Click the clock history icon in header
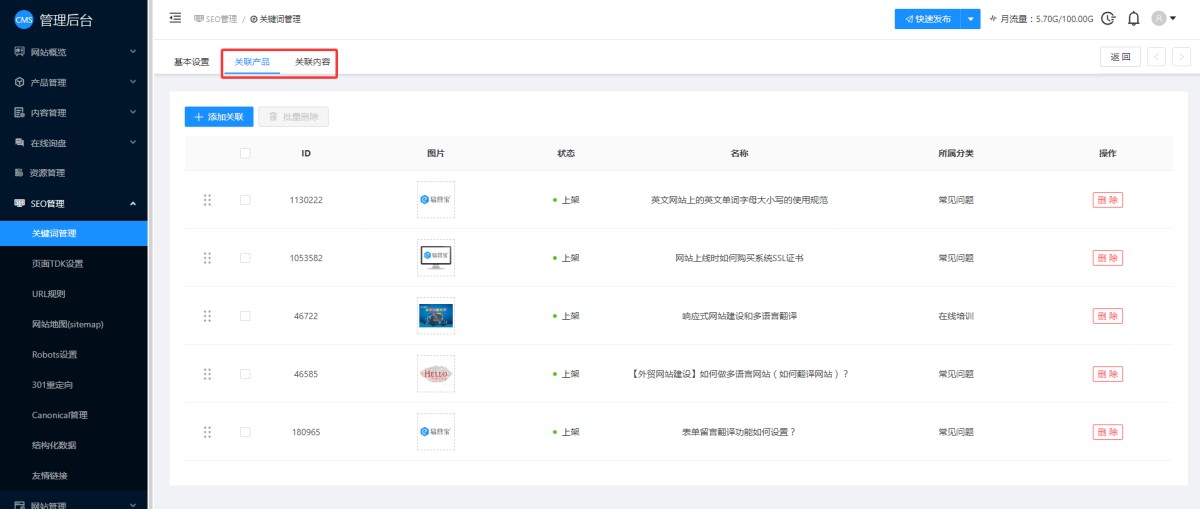The width and height of the screenshot is (1200, 509). (1108, 18)
